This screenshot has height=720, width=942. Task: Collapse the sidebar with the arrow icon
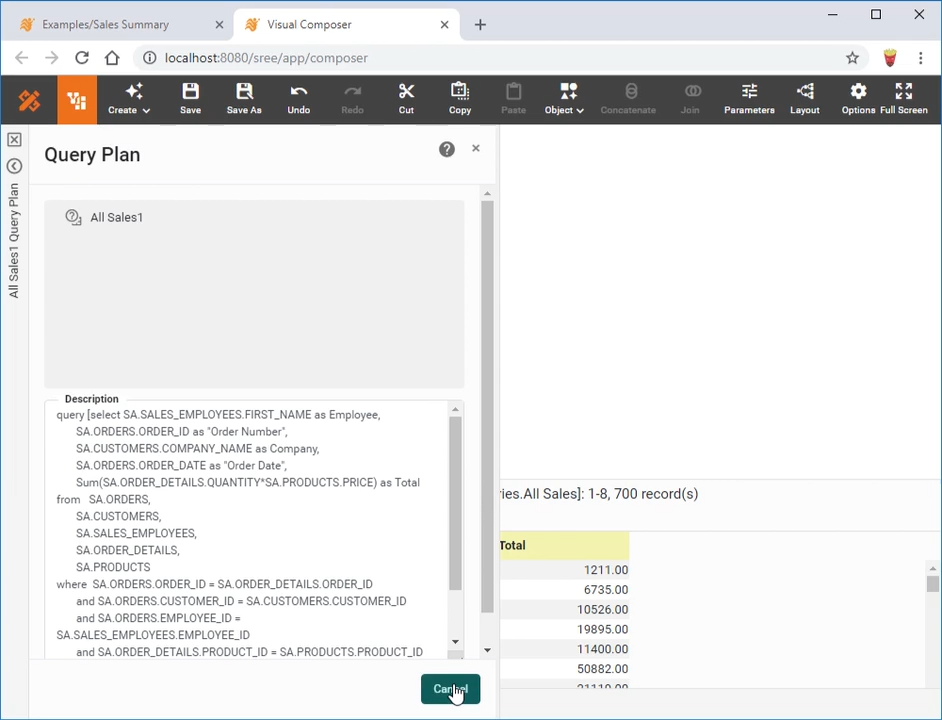(x=14, y=166)
